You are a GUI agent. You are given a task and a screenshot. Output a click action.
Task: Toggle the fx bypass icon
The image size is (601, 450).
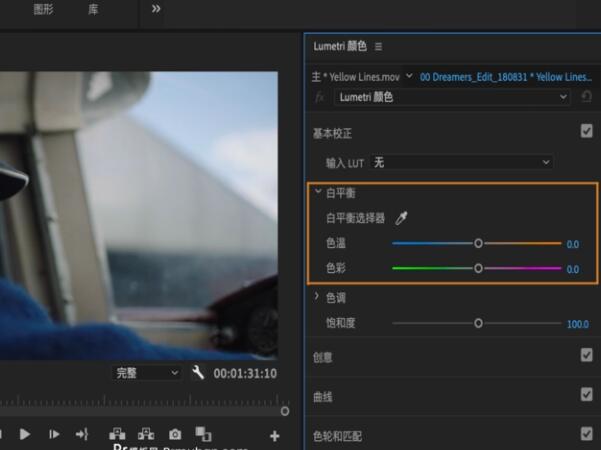coord(320,97)
